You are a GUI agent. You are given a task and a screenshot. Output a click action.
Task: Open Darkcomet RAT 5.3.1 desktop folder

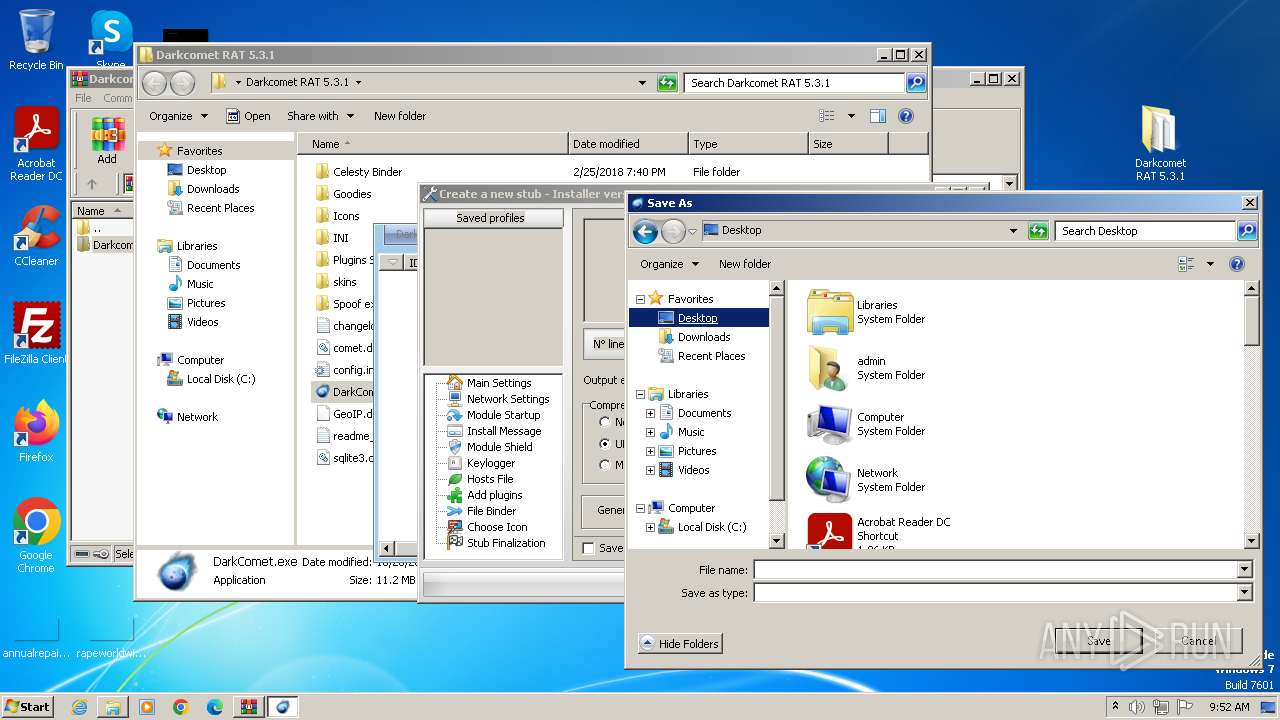(1159, 143)
